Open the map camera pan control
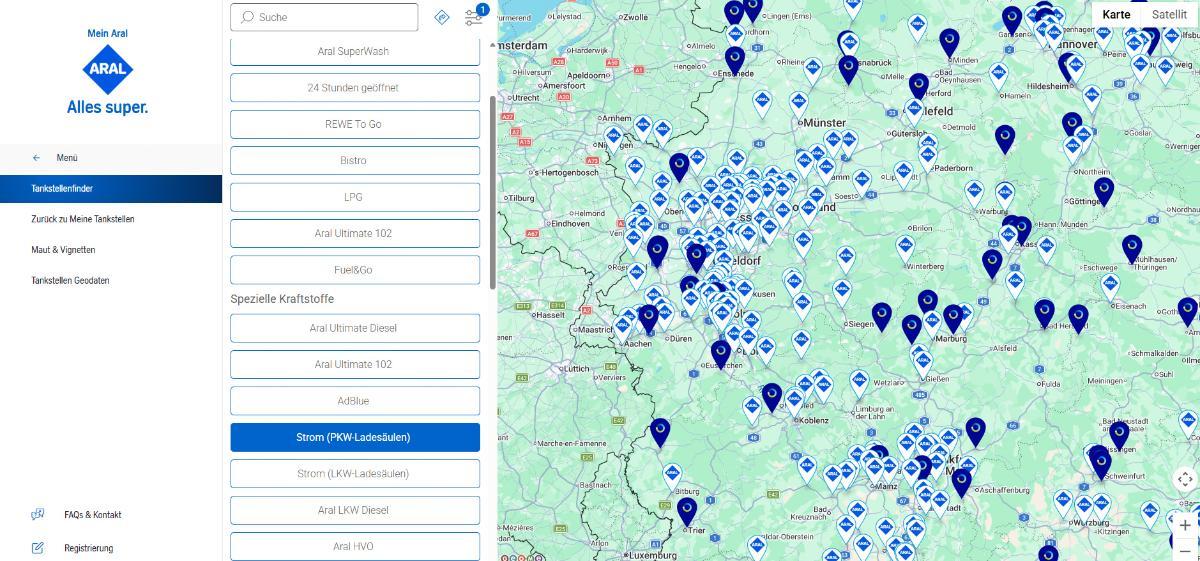 pos(1185,479)
